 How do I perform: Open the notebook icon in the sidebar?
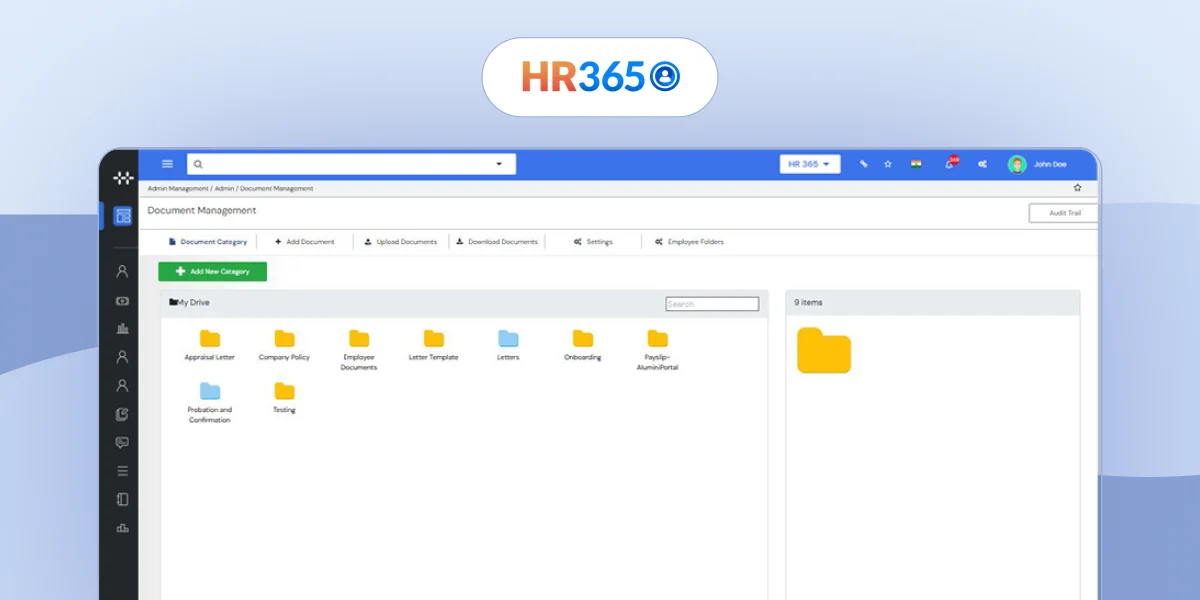[x=122, y=499]
